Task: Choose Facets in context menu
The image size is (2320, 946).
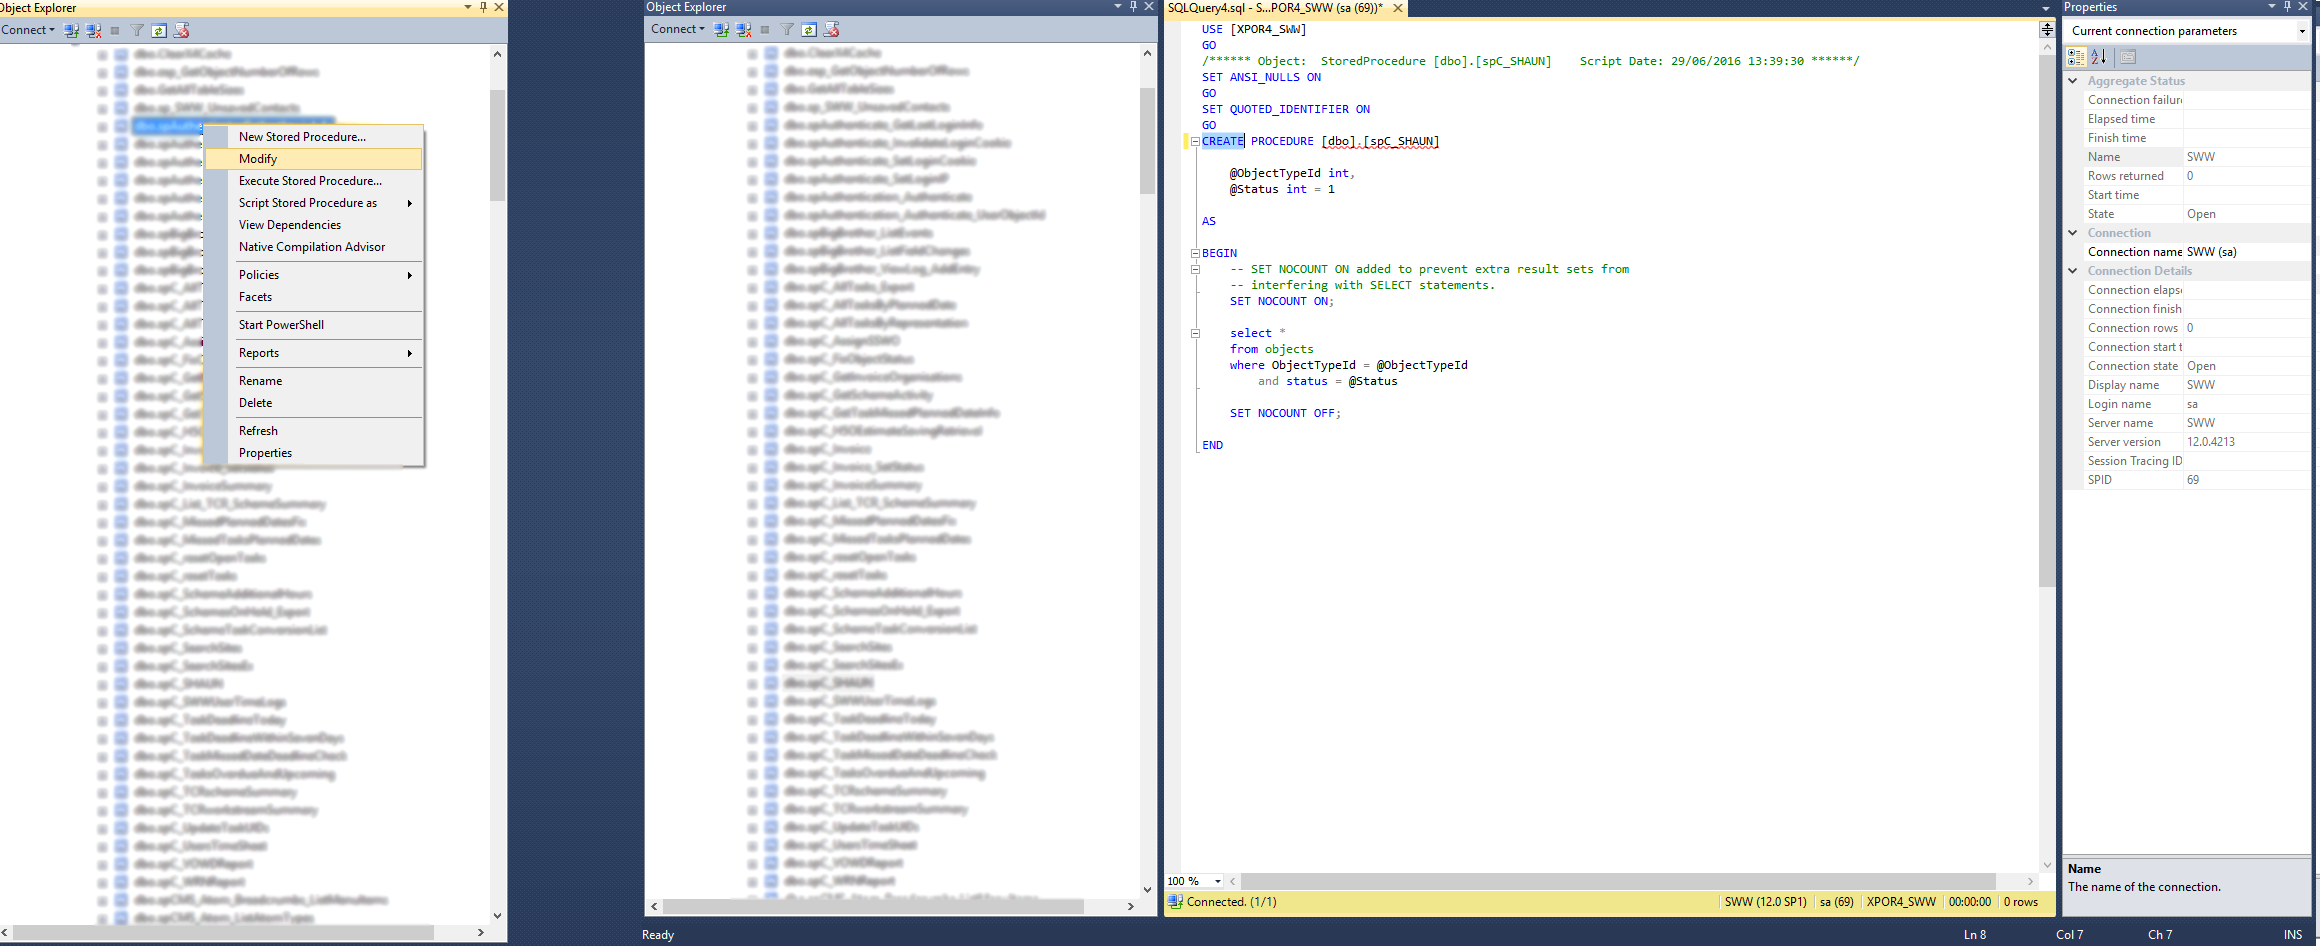Action: click(x=313, y=297)
